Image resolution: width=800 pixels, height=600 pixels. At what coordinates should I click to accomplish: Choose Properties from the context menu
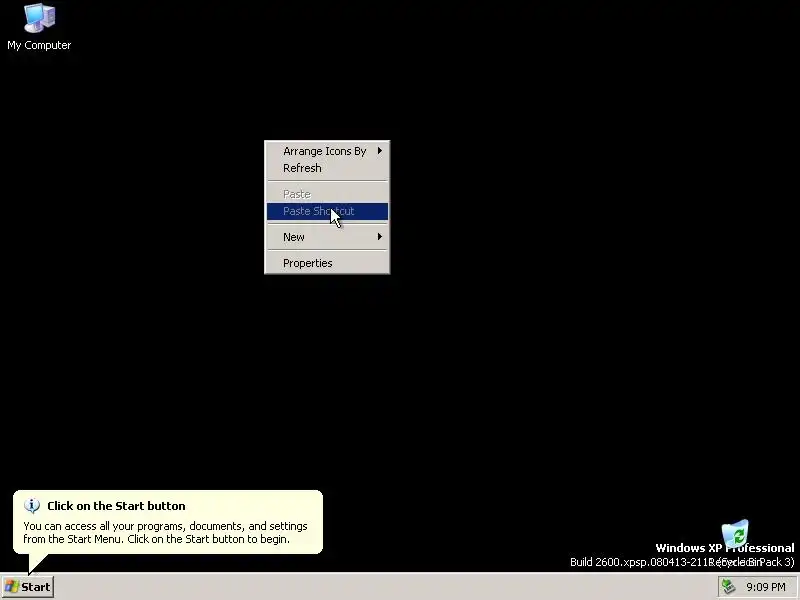[x=327, y=263]
